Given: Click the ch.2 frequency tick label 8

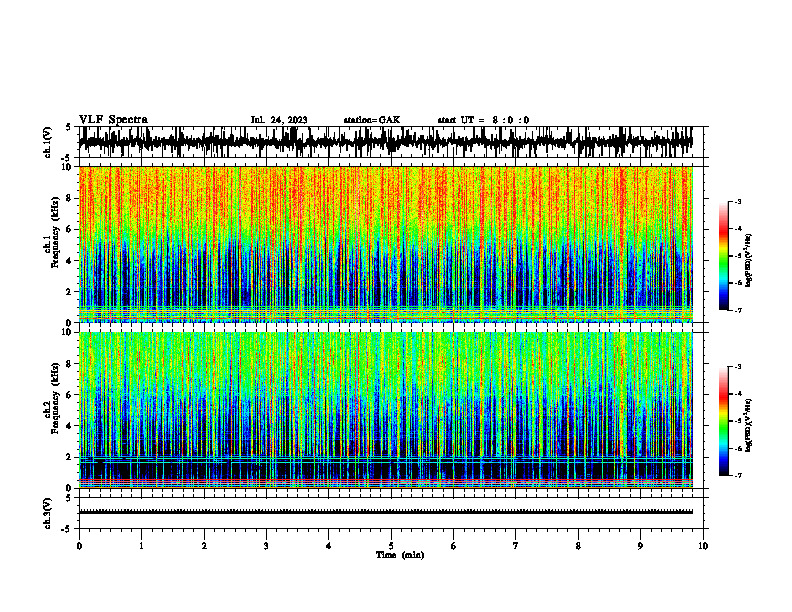Looking at the screenshot, I should pos(70,364).
